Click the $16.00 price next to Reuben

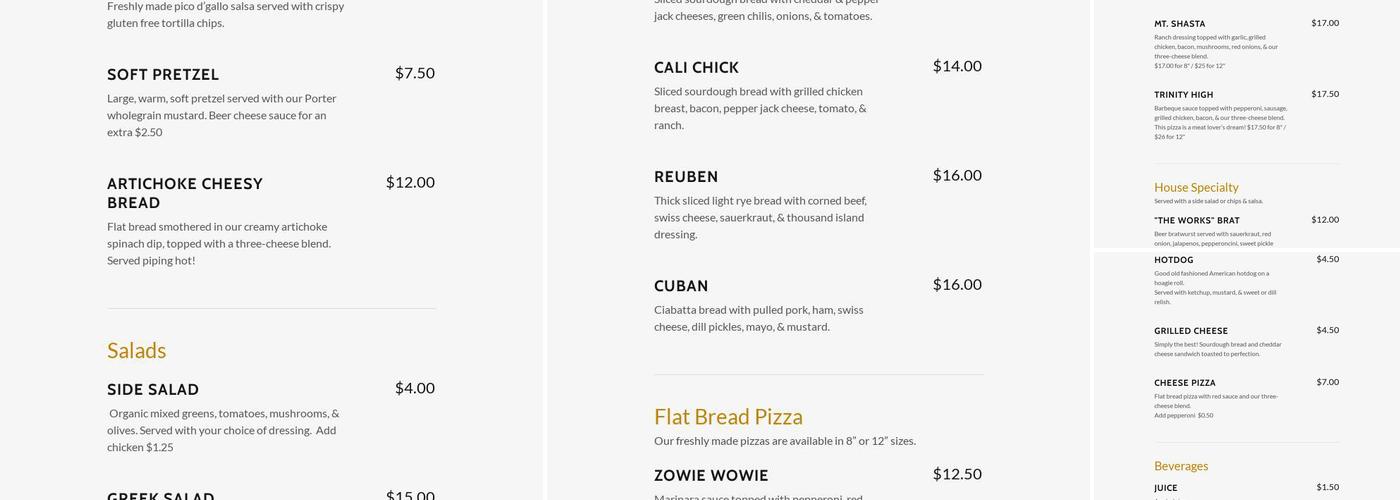click(957, 175)
